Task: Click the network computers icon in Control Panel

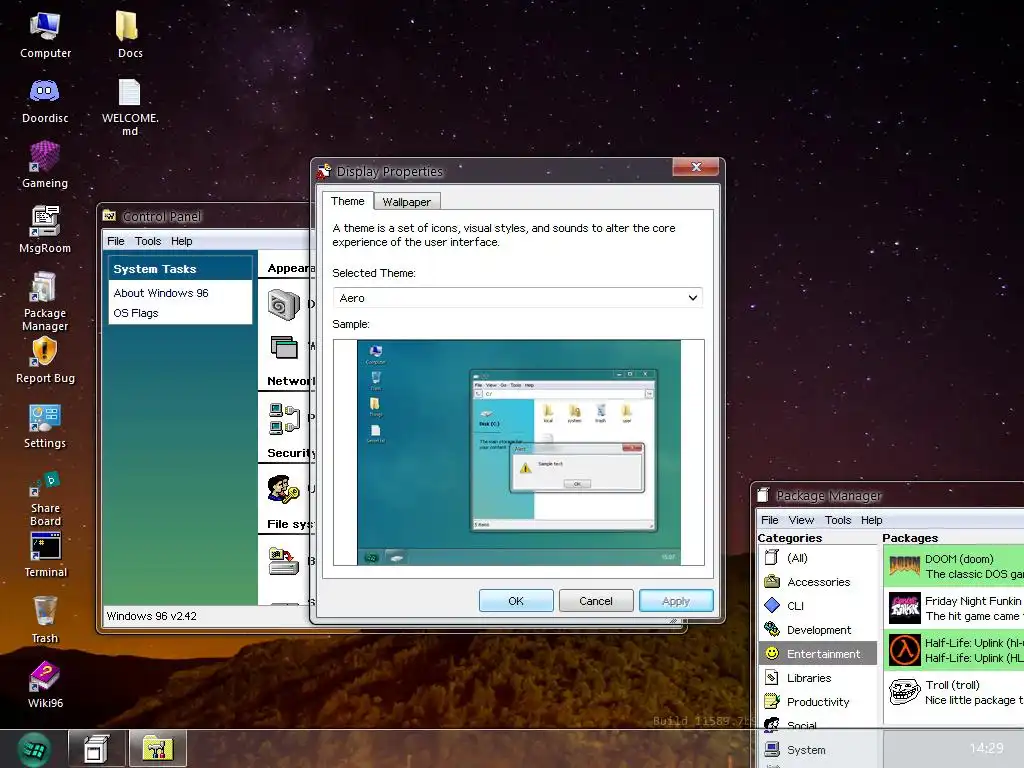Action: click(x=284, y=419)
